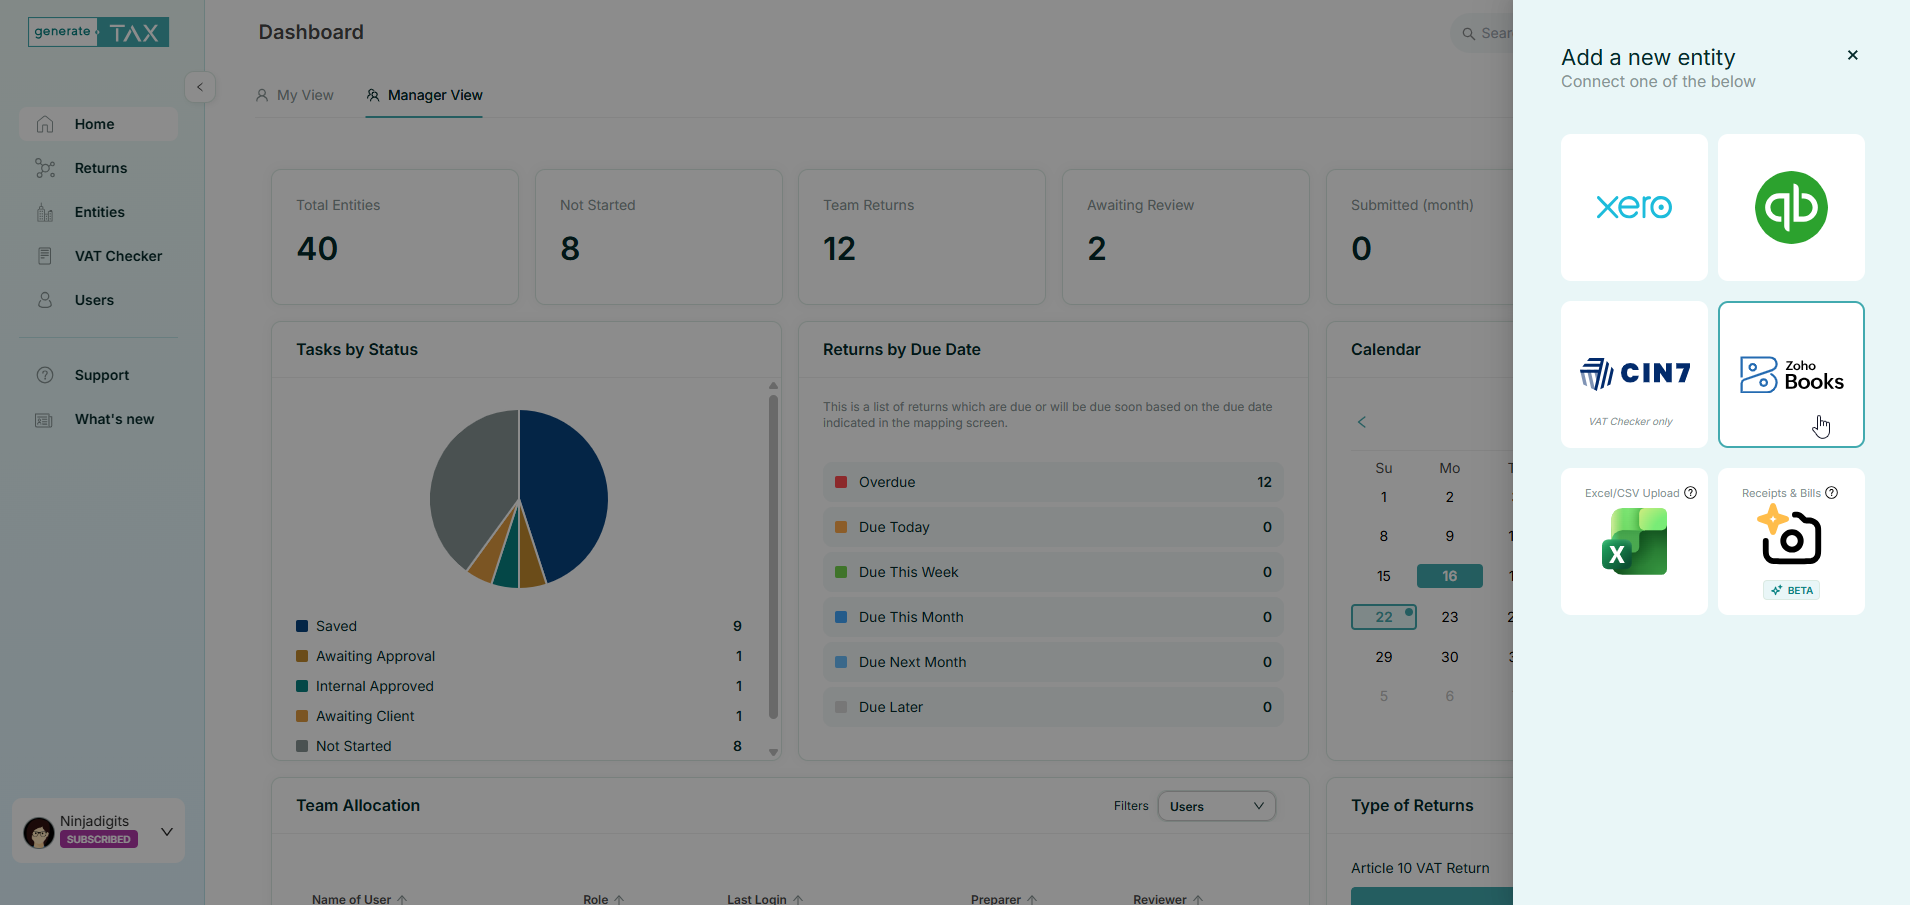Screen dimensions: 1910x905
Task: Click help icon beside Excel/CSV Upload
Action: pos(1691,493)
